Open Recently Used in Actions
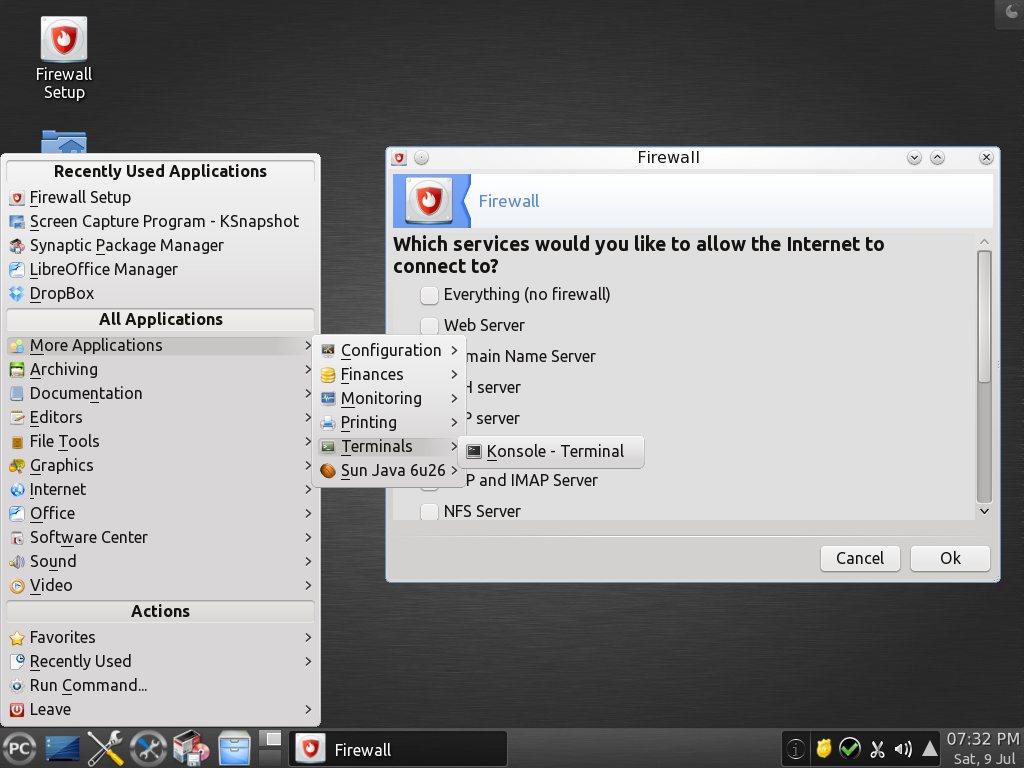The height and width of the screenshot is (768, 1024). (x=161, y=662)
